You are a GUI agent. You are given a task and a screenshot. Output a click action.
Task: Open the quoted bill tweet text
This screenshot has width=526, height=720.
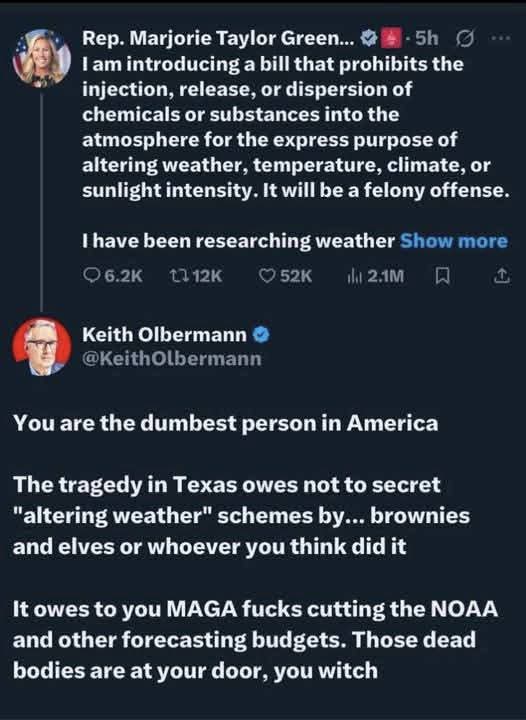click(296, 127)
